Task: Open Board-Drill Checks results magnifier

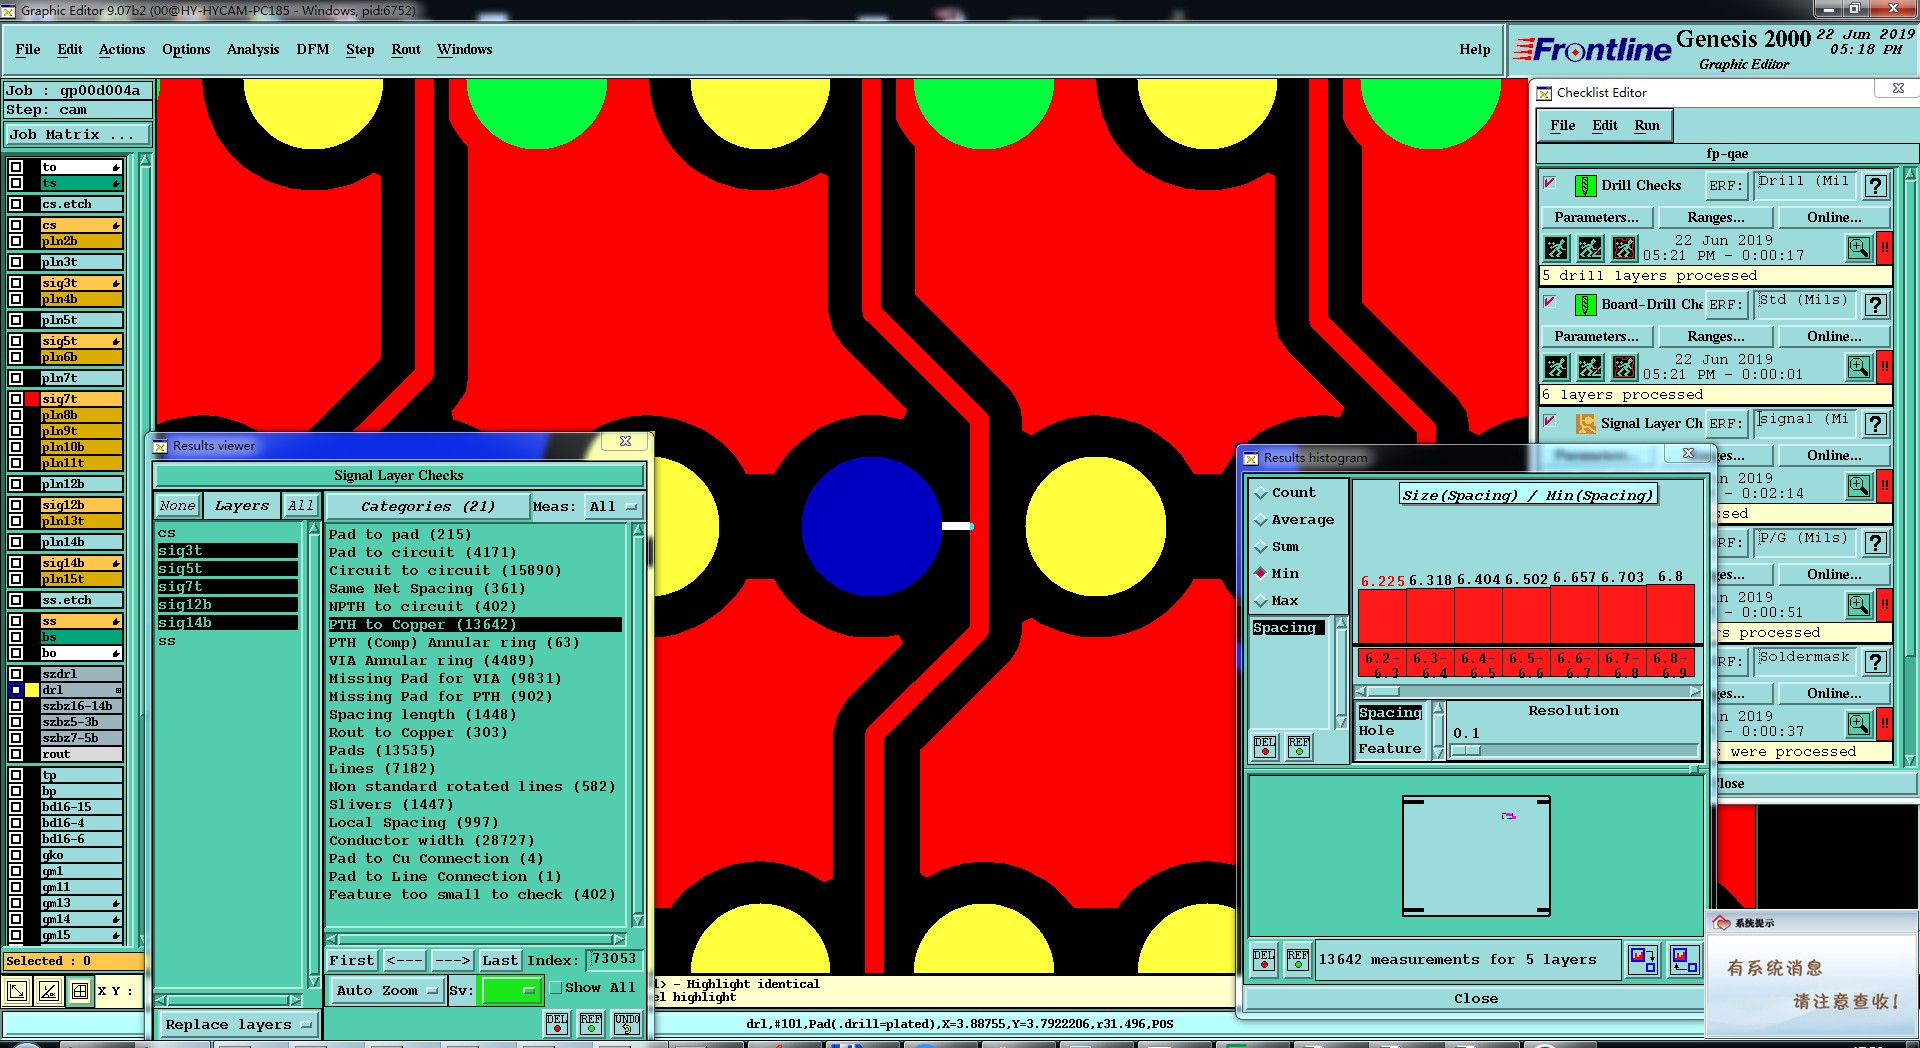Action: (1859, 366)
